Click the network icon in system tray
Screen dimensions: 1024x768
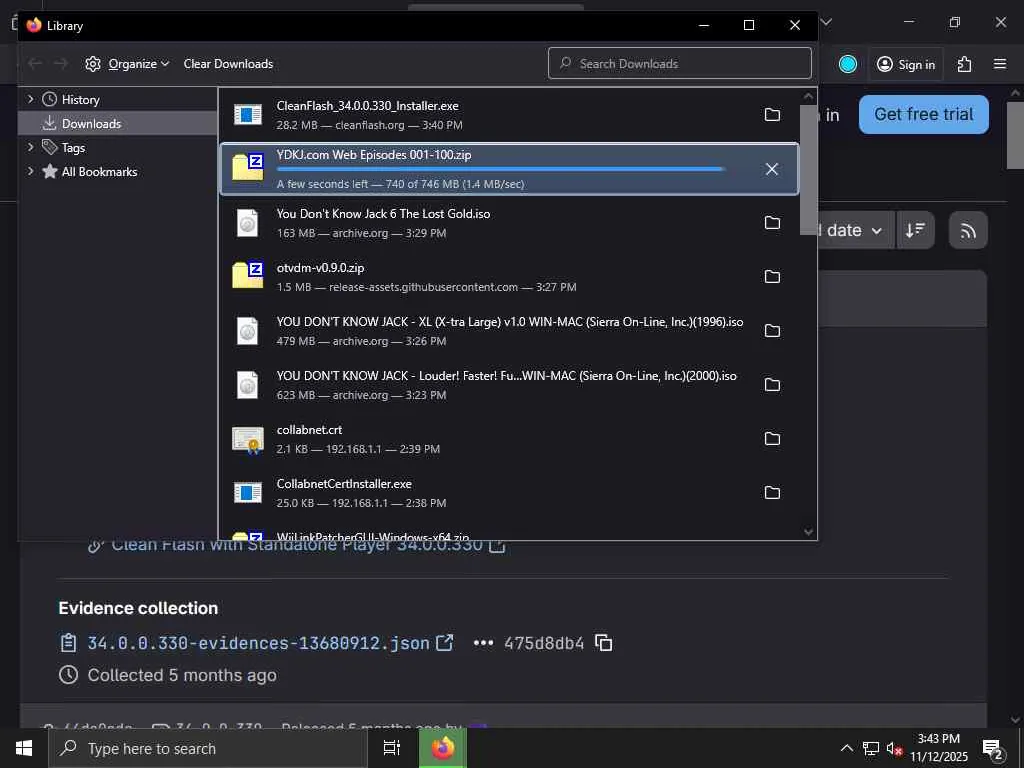[871, 748]
